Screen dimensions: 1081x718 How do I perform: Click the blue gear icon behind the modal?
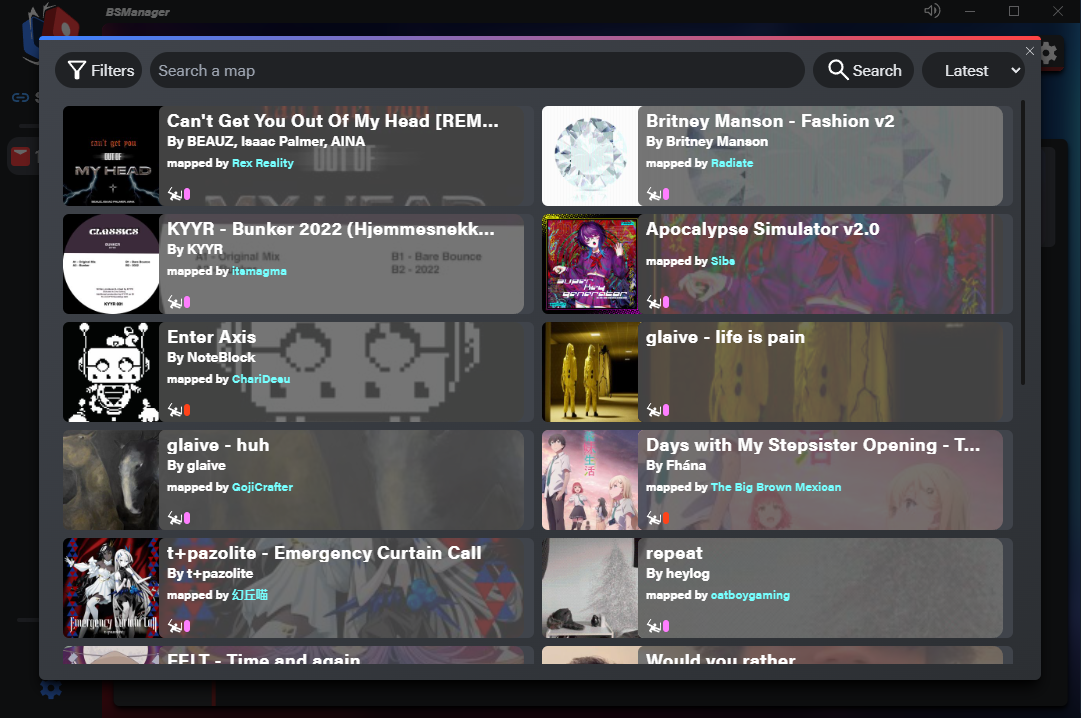pos(50,688)
